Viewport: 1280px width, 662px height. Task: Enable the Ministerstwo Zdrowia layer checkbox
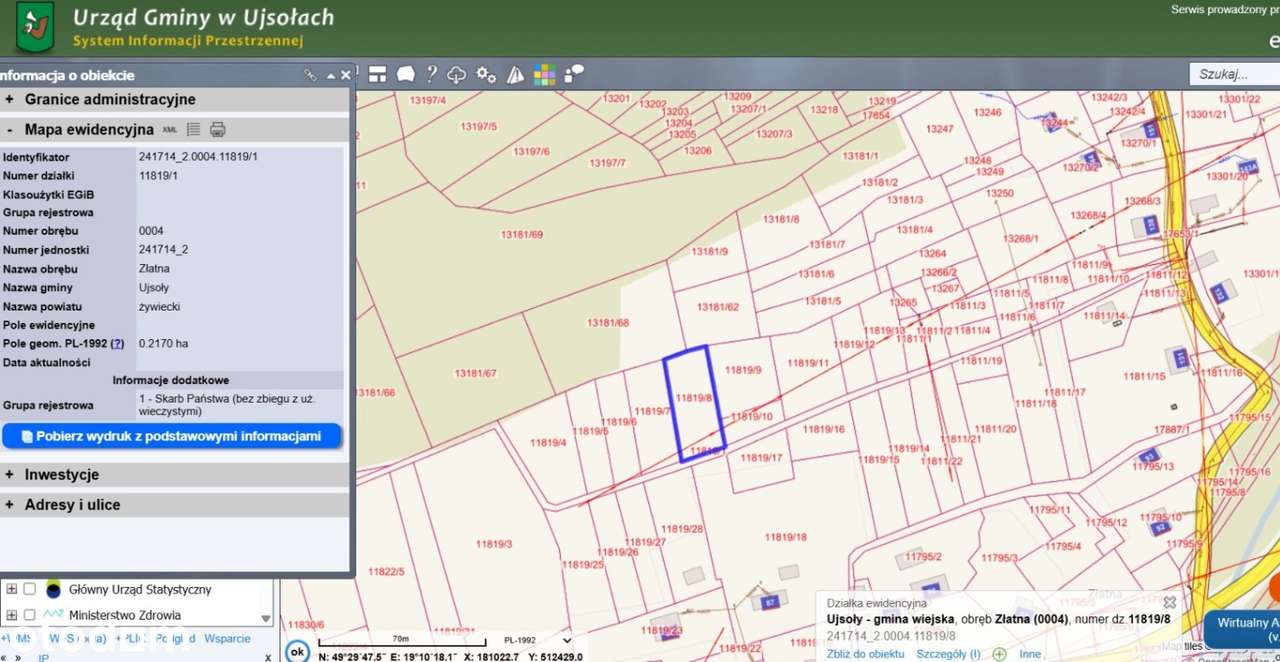pos(29,615)
